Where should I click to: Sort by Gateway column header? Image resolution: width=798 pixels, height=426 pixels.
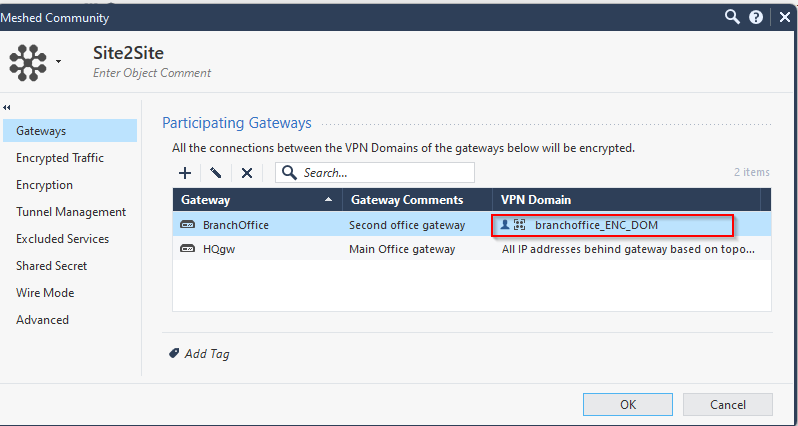point(258,200)
